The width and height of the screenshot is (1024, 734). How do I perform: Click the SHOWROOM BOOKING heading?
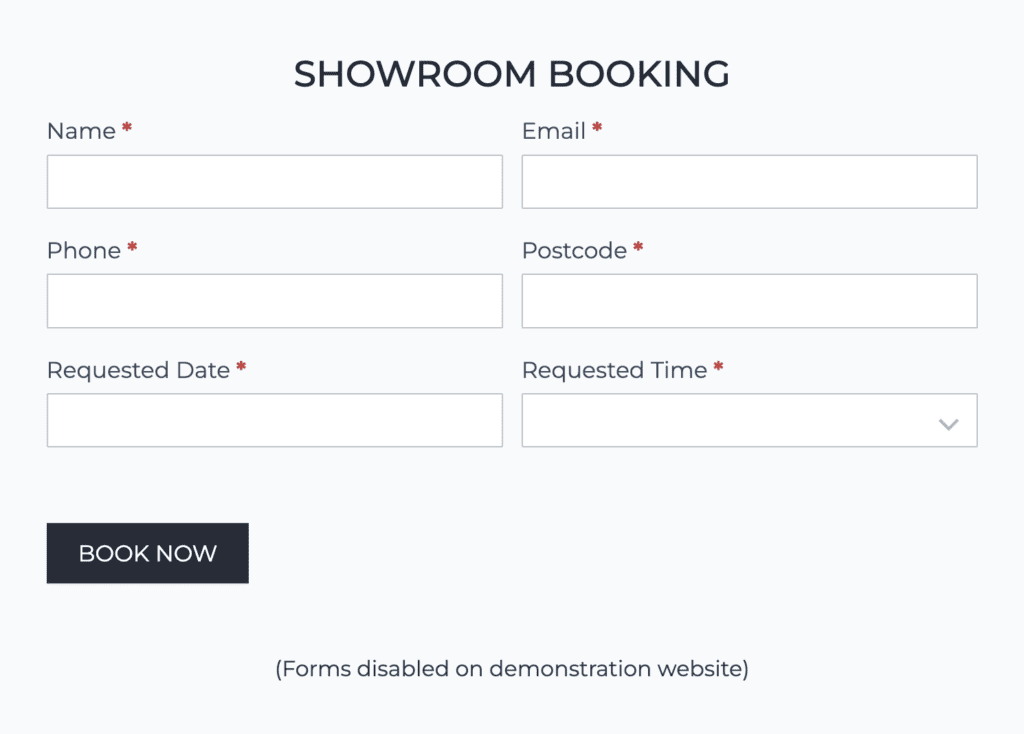[511, 75]
